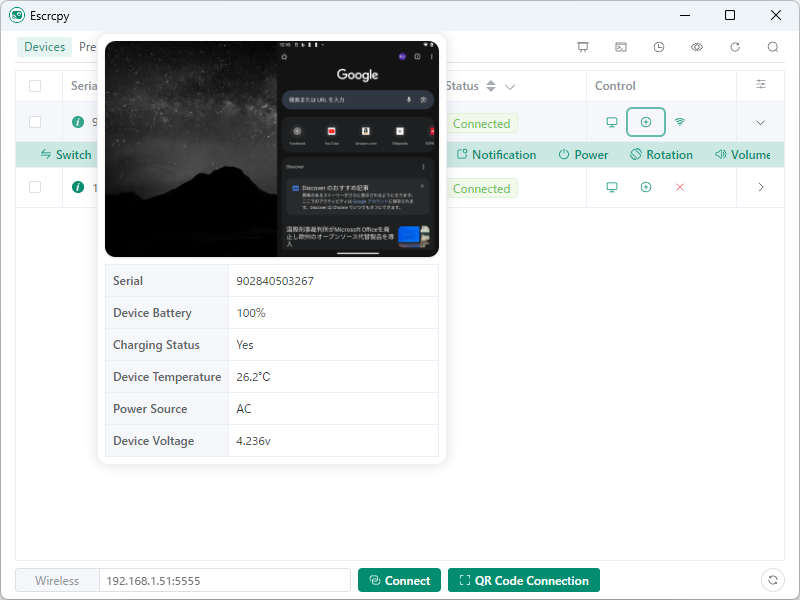Collapse the first device row chevron

coord(760,122)
